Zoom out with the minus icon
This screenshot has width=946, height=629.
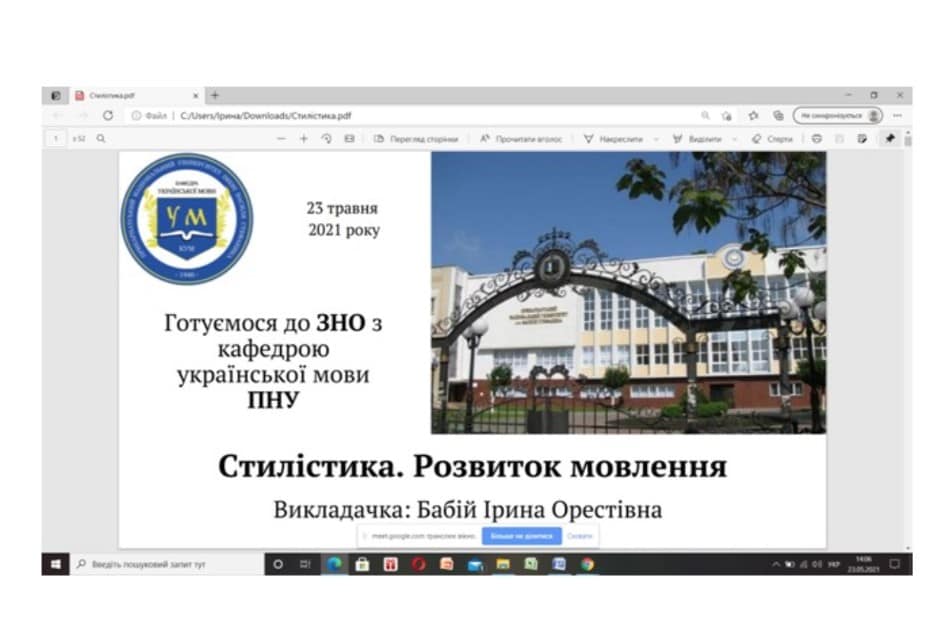pos(281,139)
